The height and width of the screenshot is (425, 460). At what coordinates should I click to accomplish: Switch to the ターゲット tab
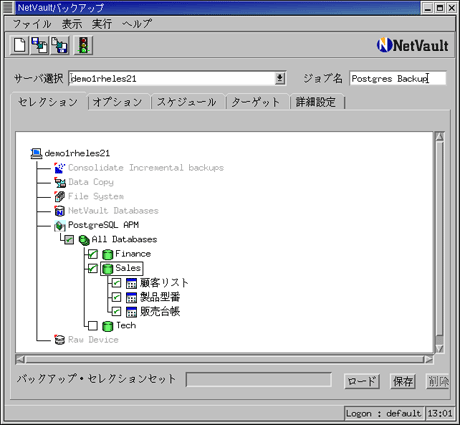click(256, 102)
